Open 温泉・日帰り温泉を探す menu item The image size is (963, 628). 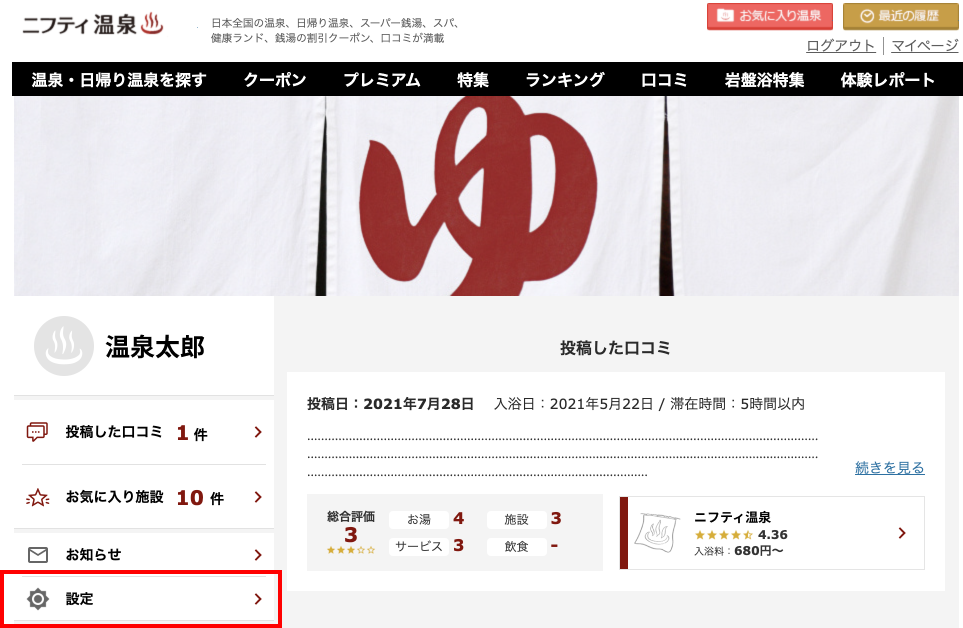pyautogui.click(x=119, y=80)
